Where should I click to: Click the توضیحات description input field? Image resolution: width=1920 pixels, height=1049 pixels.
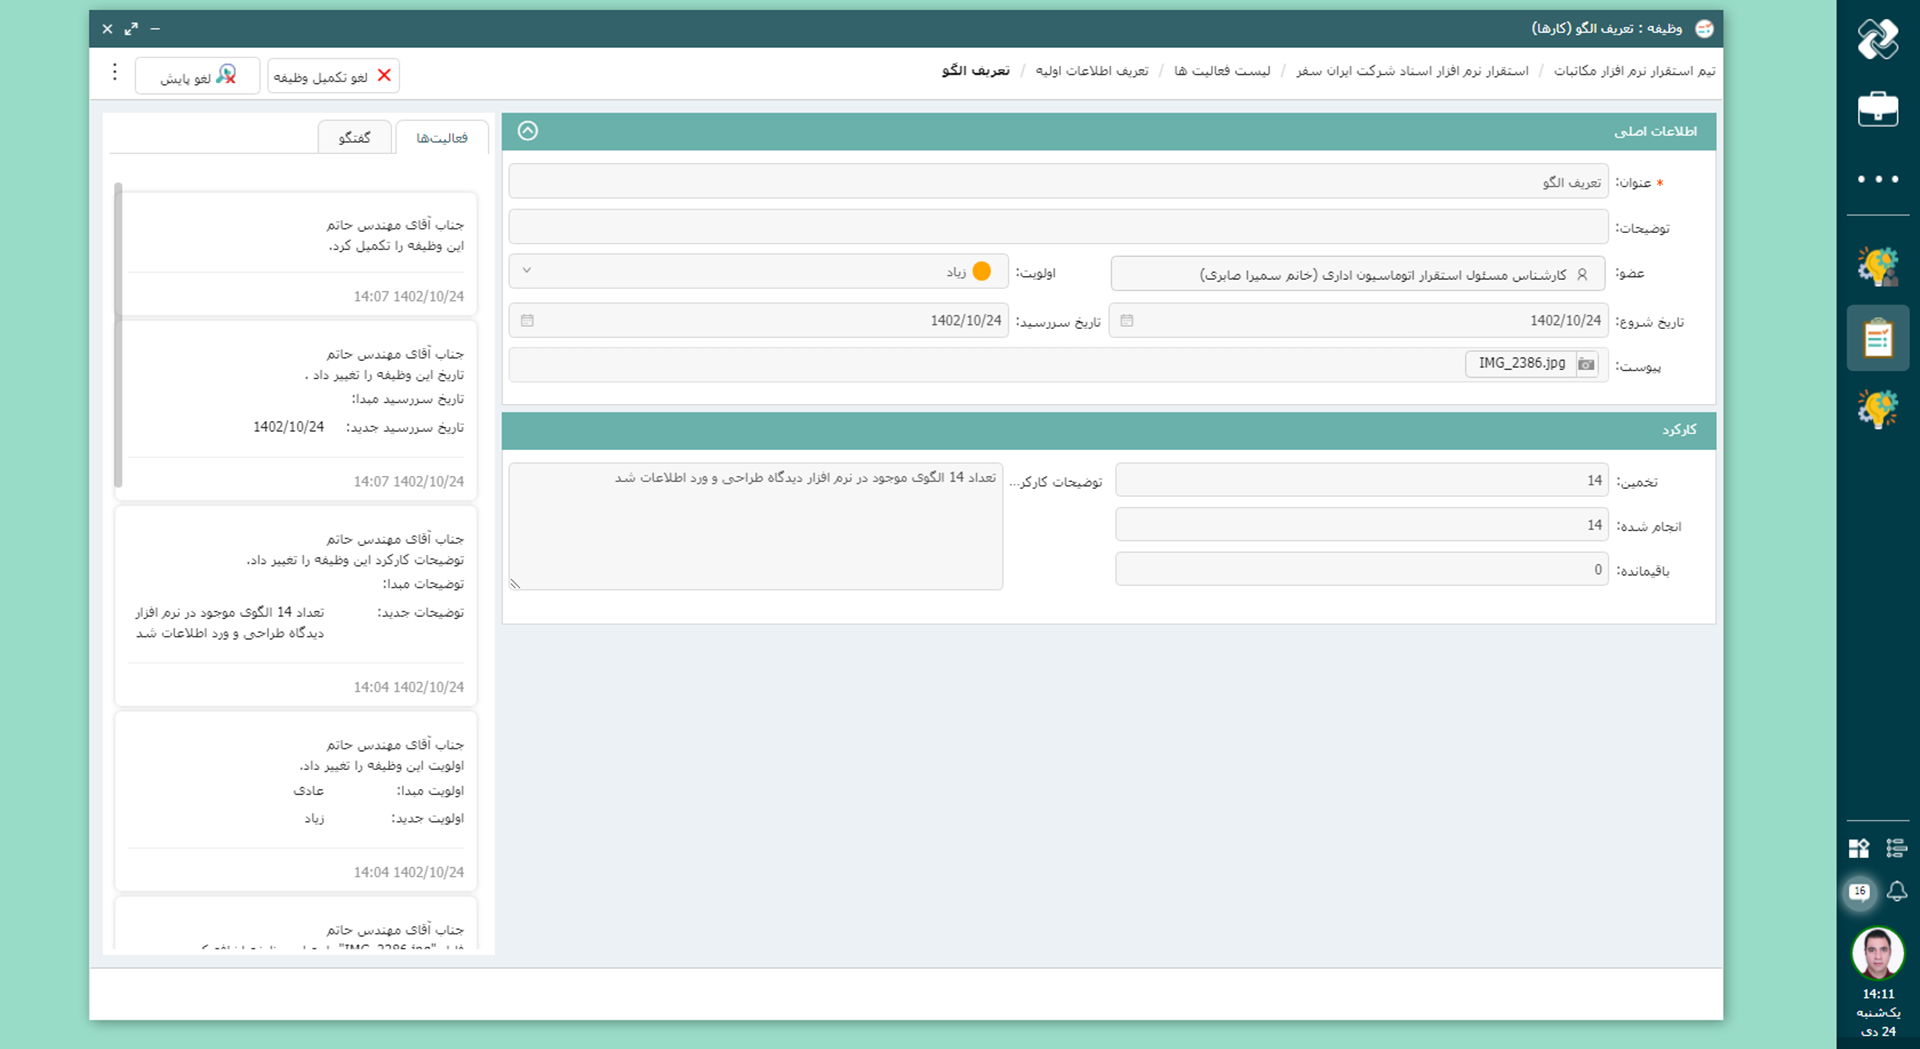point(1057,227)
